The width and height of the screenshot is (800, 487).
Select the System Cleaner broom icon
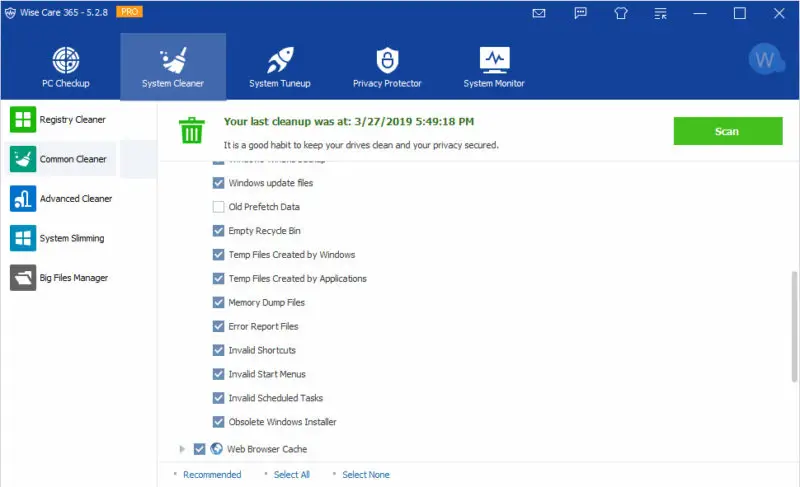173,60
